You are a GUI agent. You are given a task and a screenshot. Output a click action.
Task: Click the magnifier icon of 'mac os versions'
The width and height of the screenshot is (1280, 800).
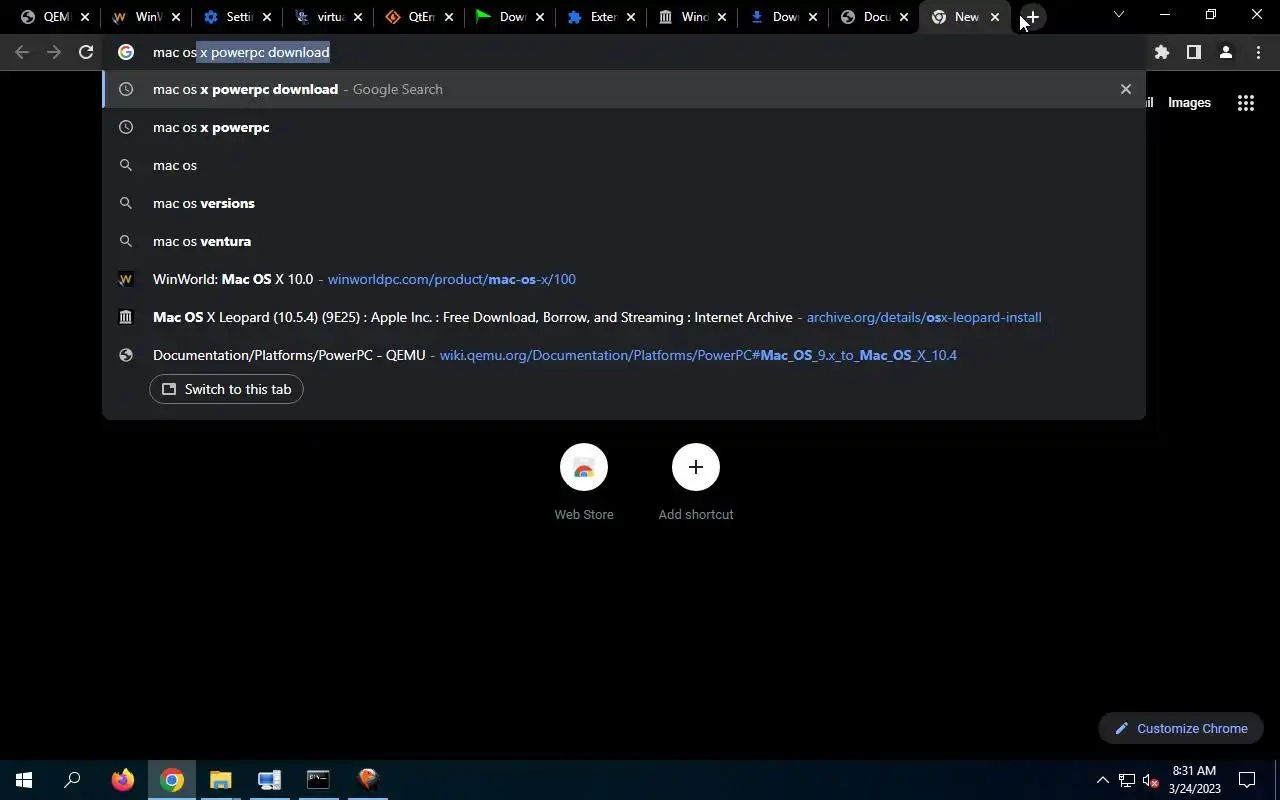(126, 203)
